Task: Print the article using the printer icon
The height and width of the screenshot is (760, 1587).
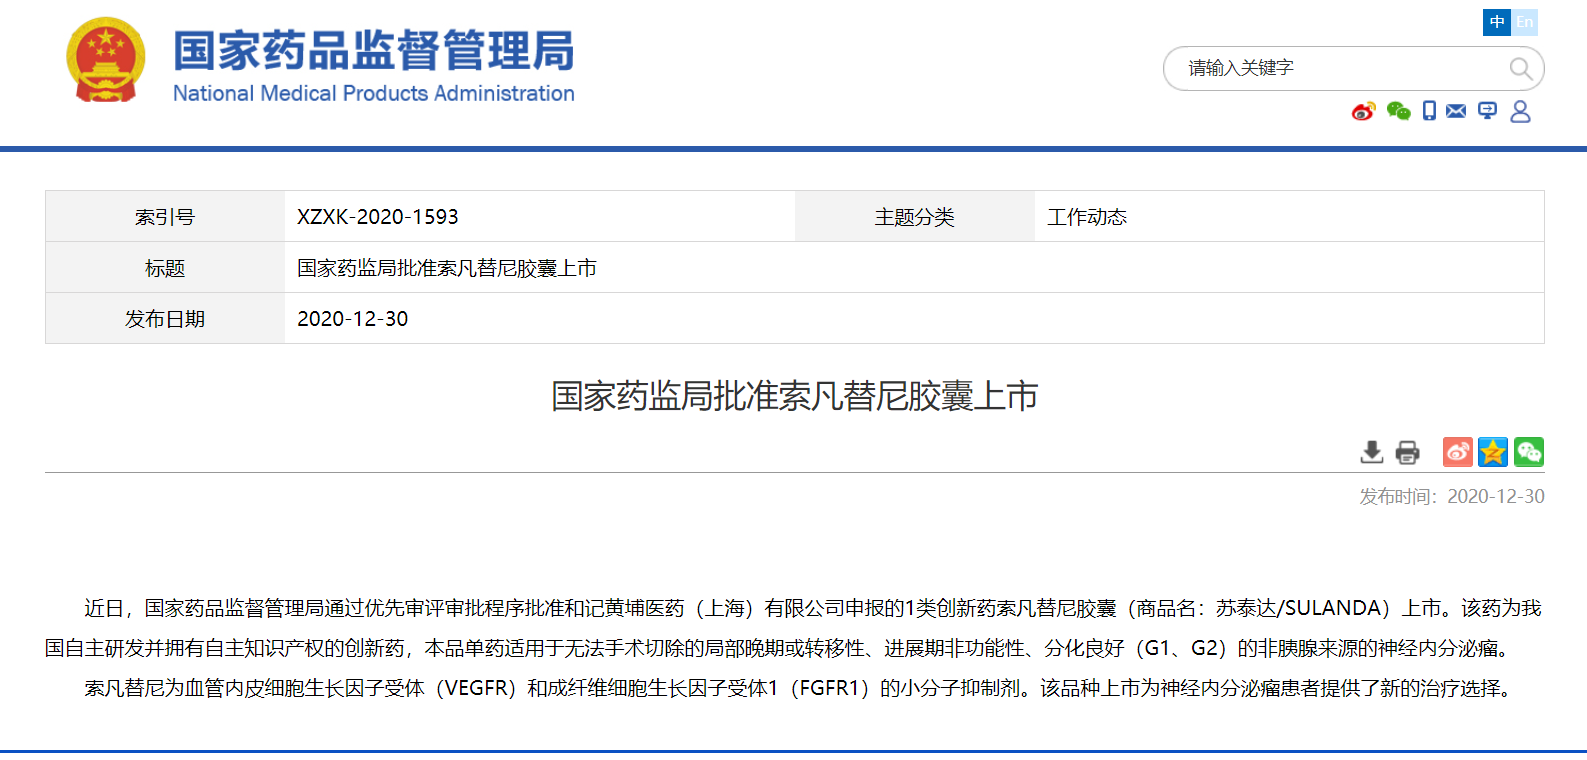Action: pyautogui.click(x=1407, y=452)
